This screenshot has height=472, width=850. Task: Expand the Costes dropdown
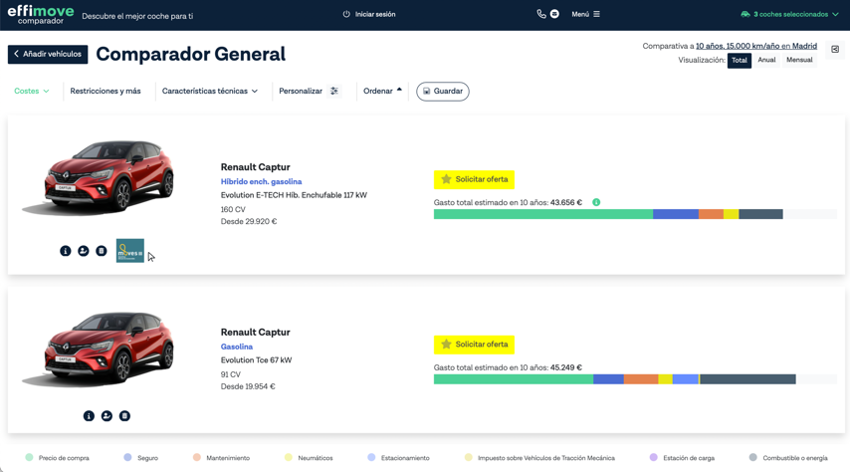(x=31, y=91)
